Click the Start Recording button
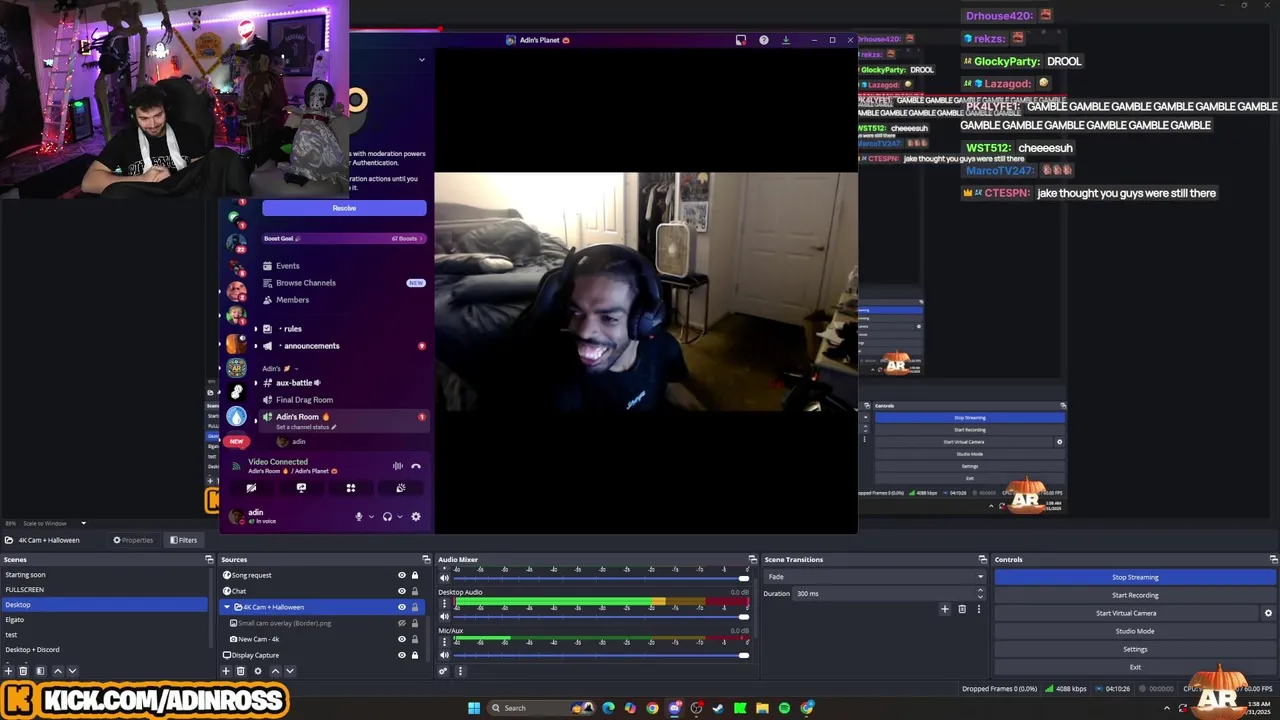Screen dimensions: 1280x720 click(x=1135, y=595)
